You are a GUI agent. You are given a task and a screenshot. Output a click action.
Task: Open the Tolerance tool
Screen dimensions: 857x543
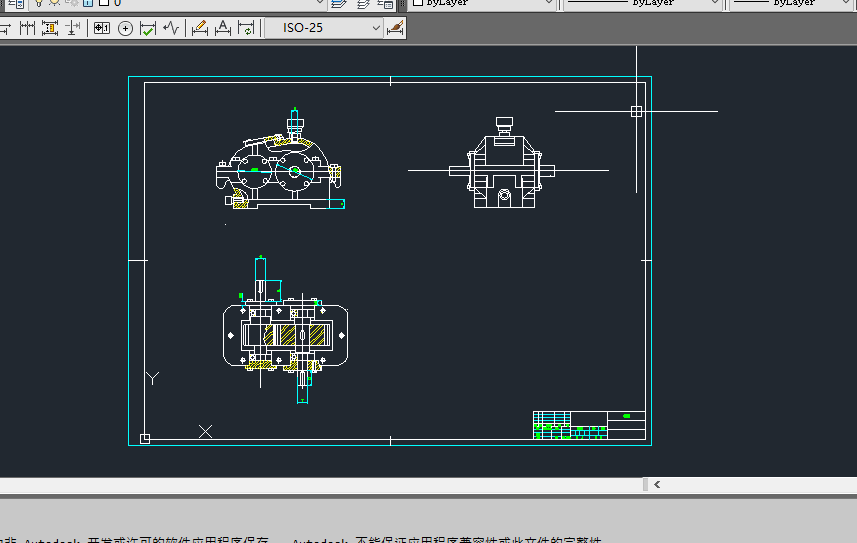coord(102,28)
